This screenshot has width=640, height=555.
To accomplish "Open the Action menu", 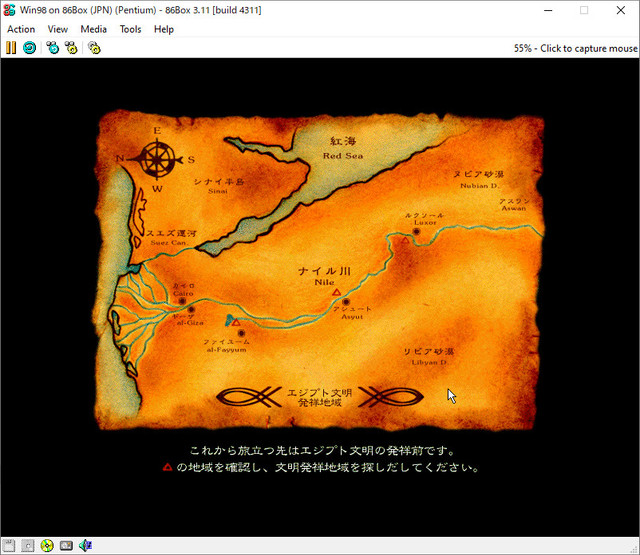I will click(21, 29).
